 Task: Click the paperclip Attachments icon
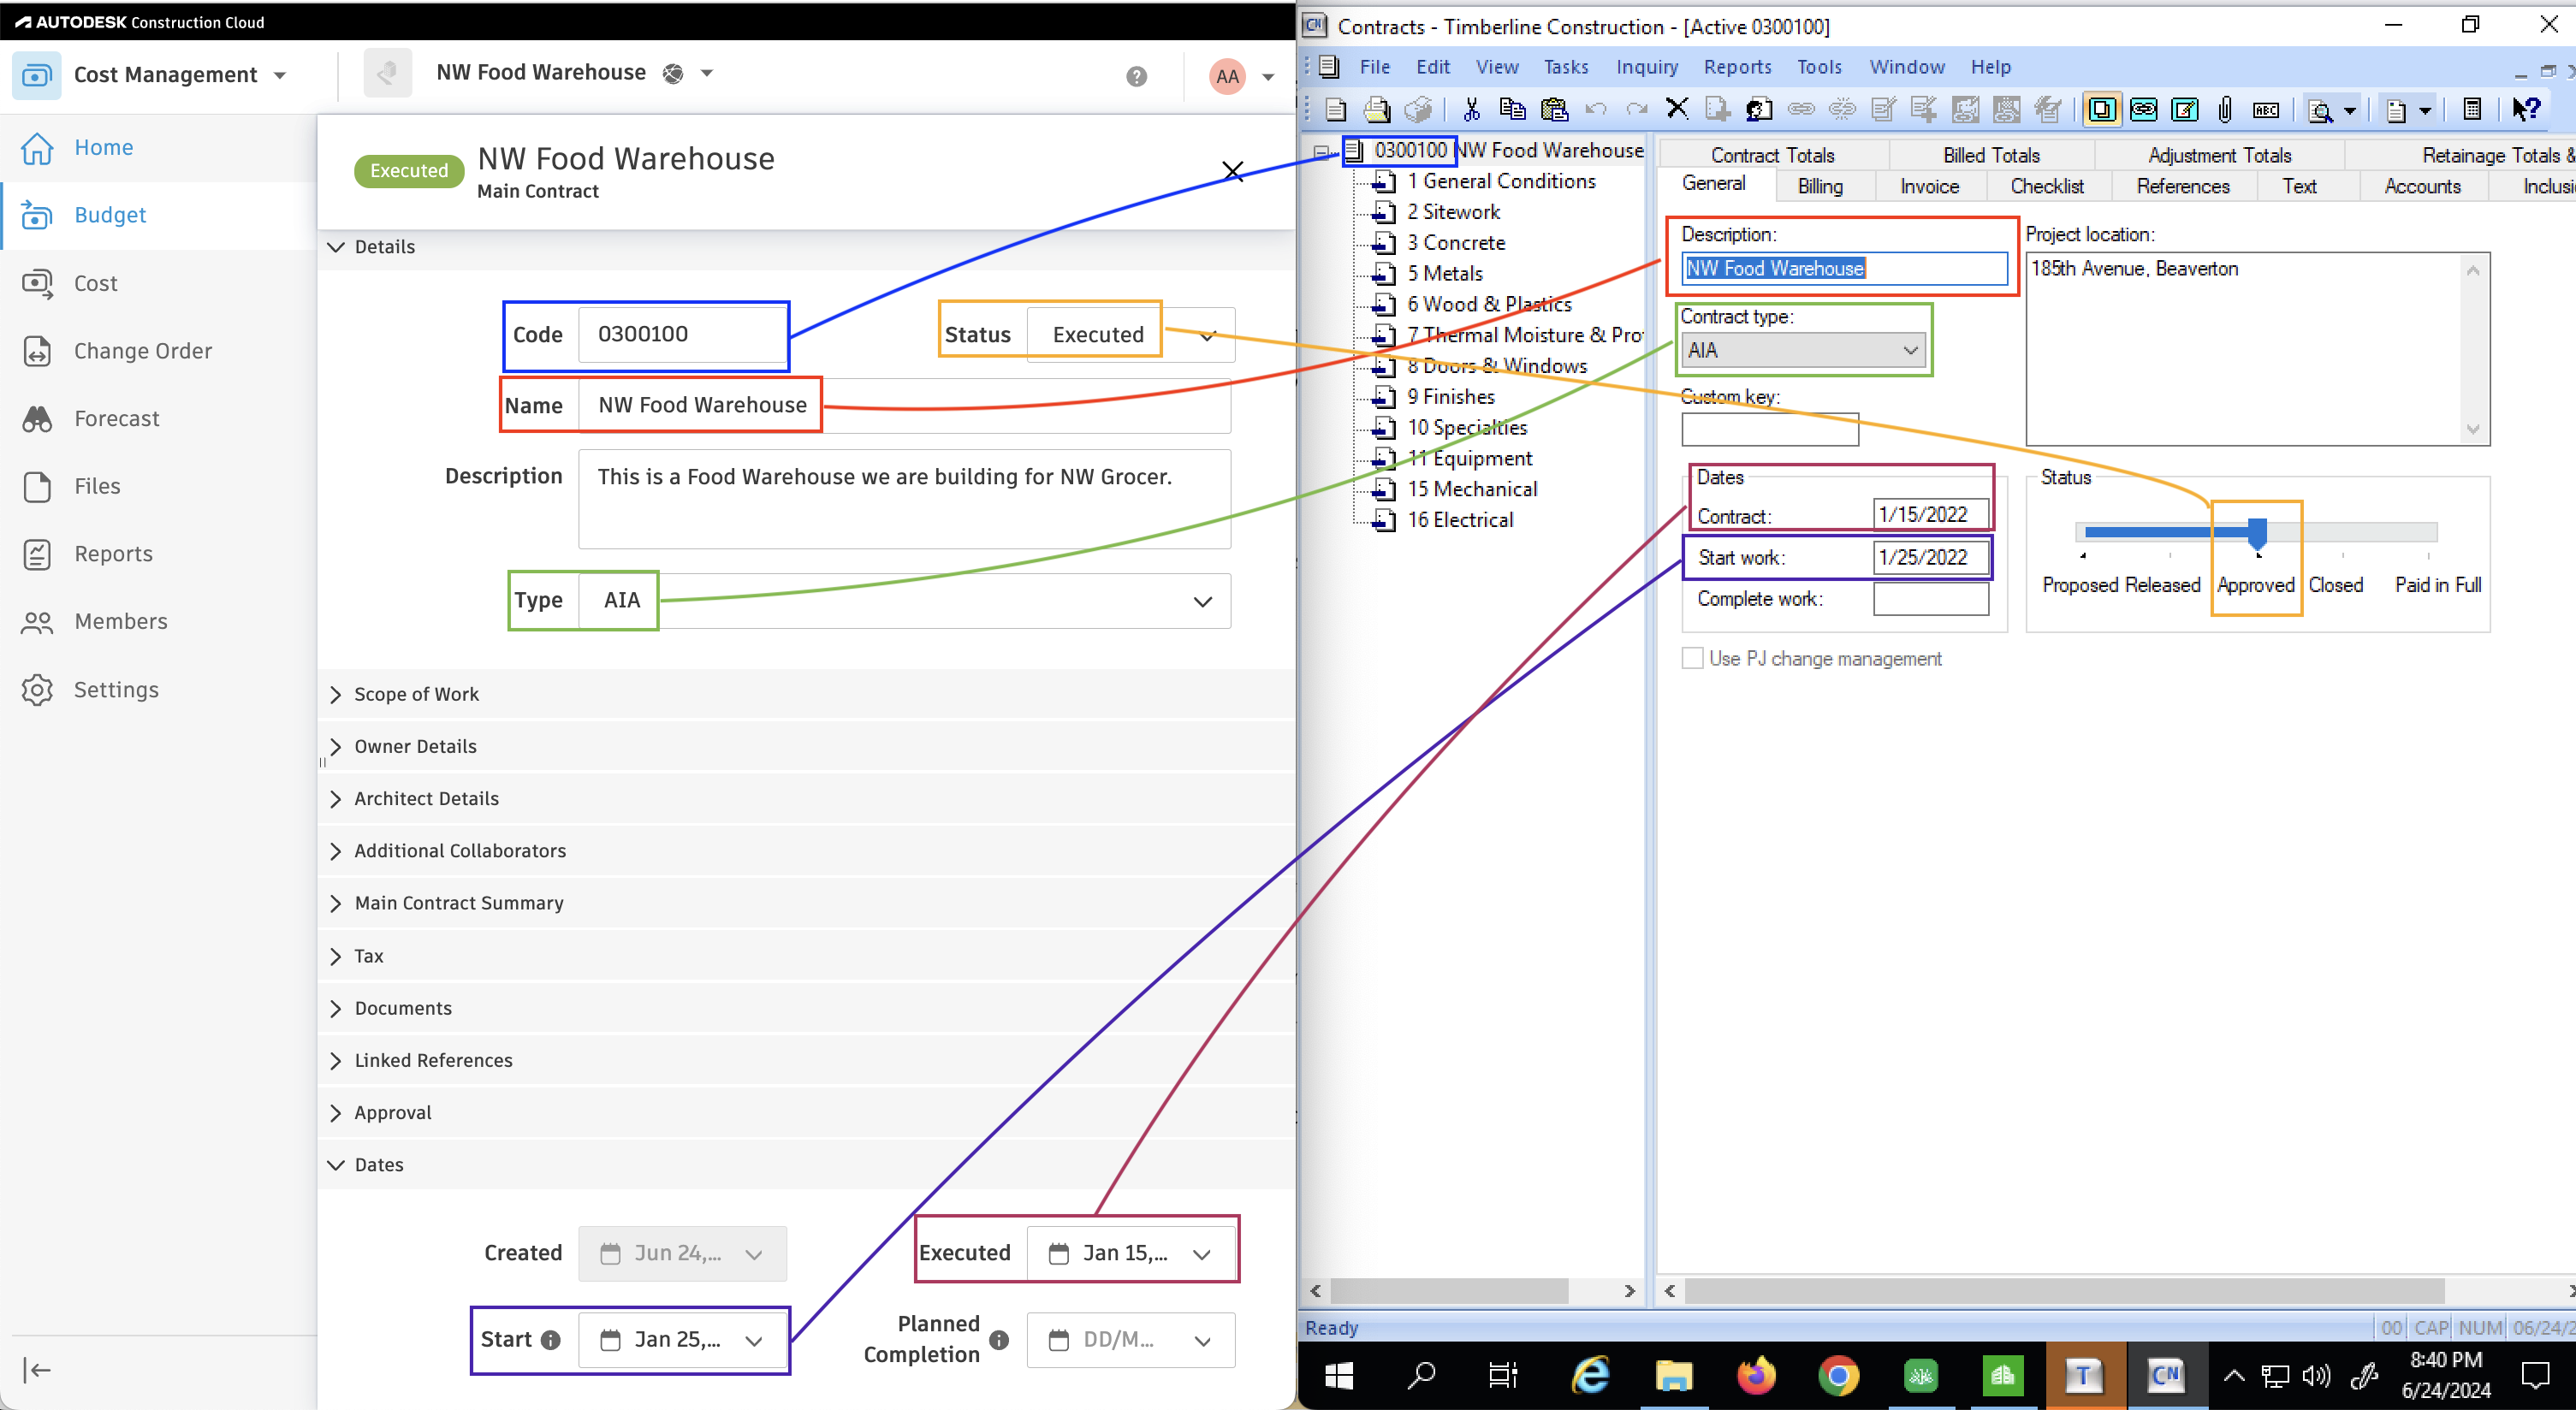click(2225, 109)
